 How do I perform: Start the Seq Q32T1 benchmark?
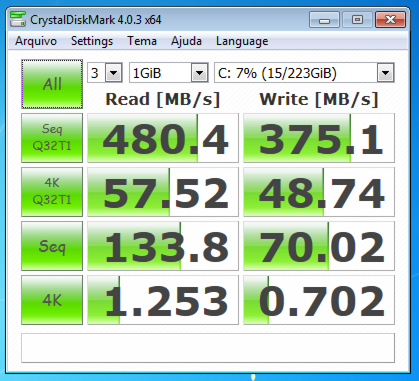click(x=52, y=138)
